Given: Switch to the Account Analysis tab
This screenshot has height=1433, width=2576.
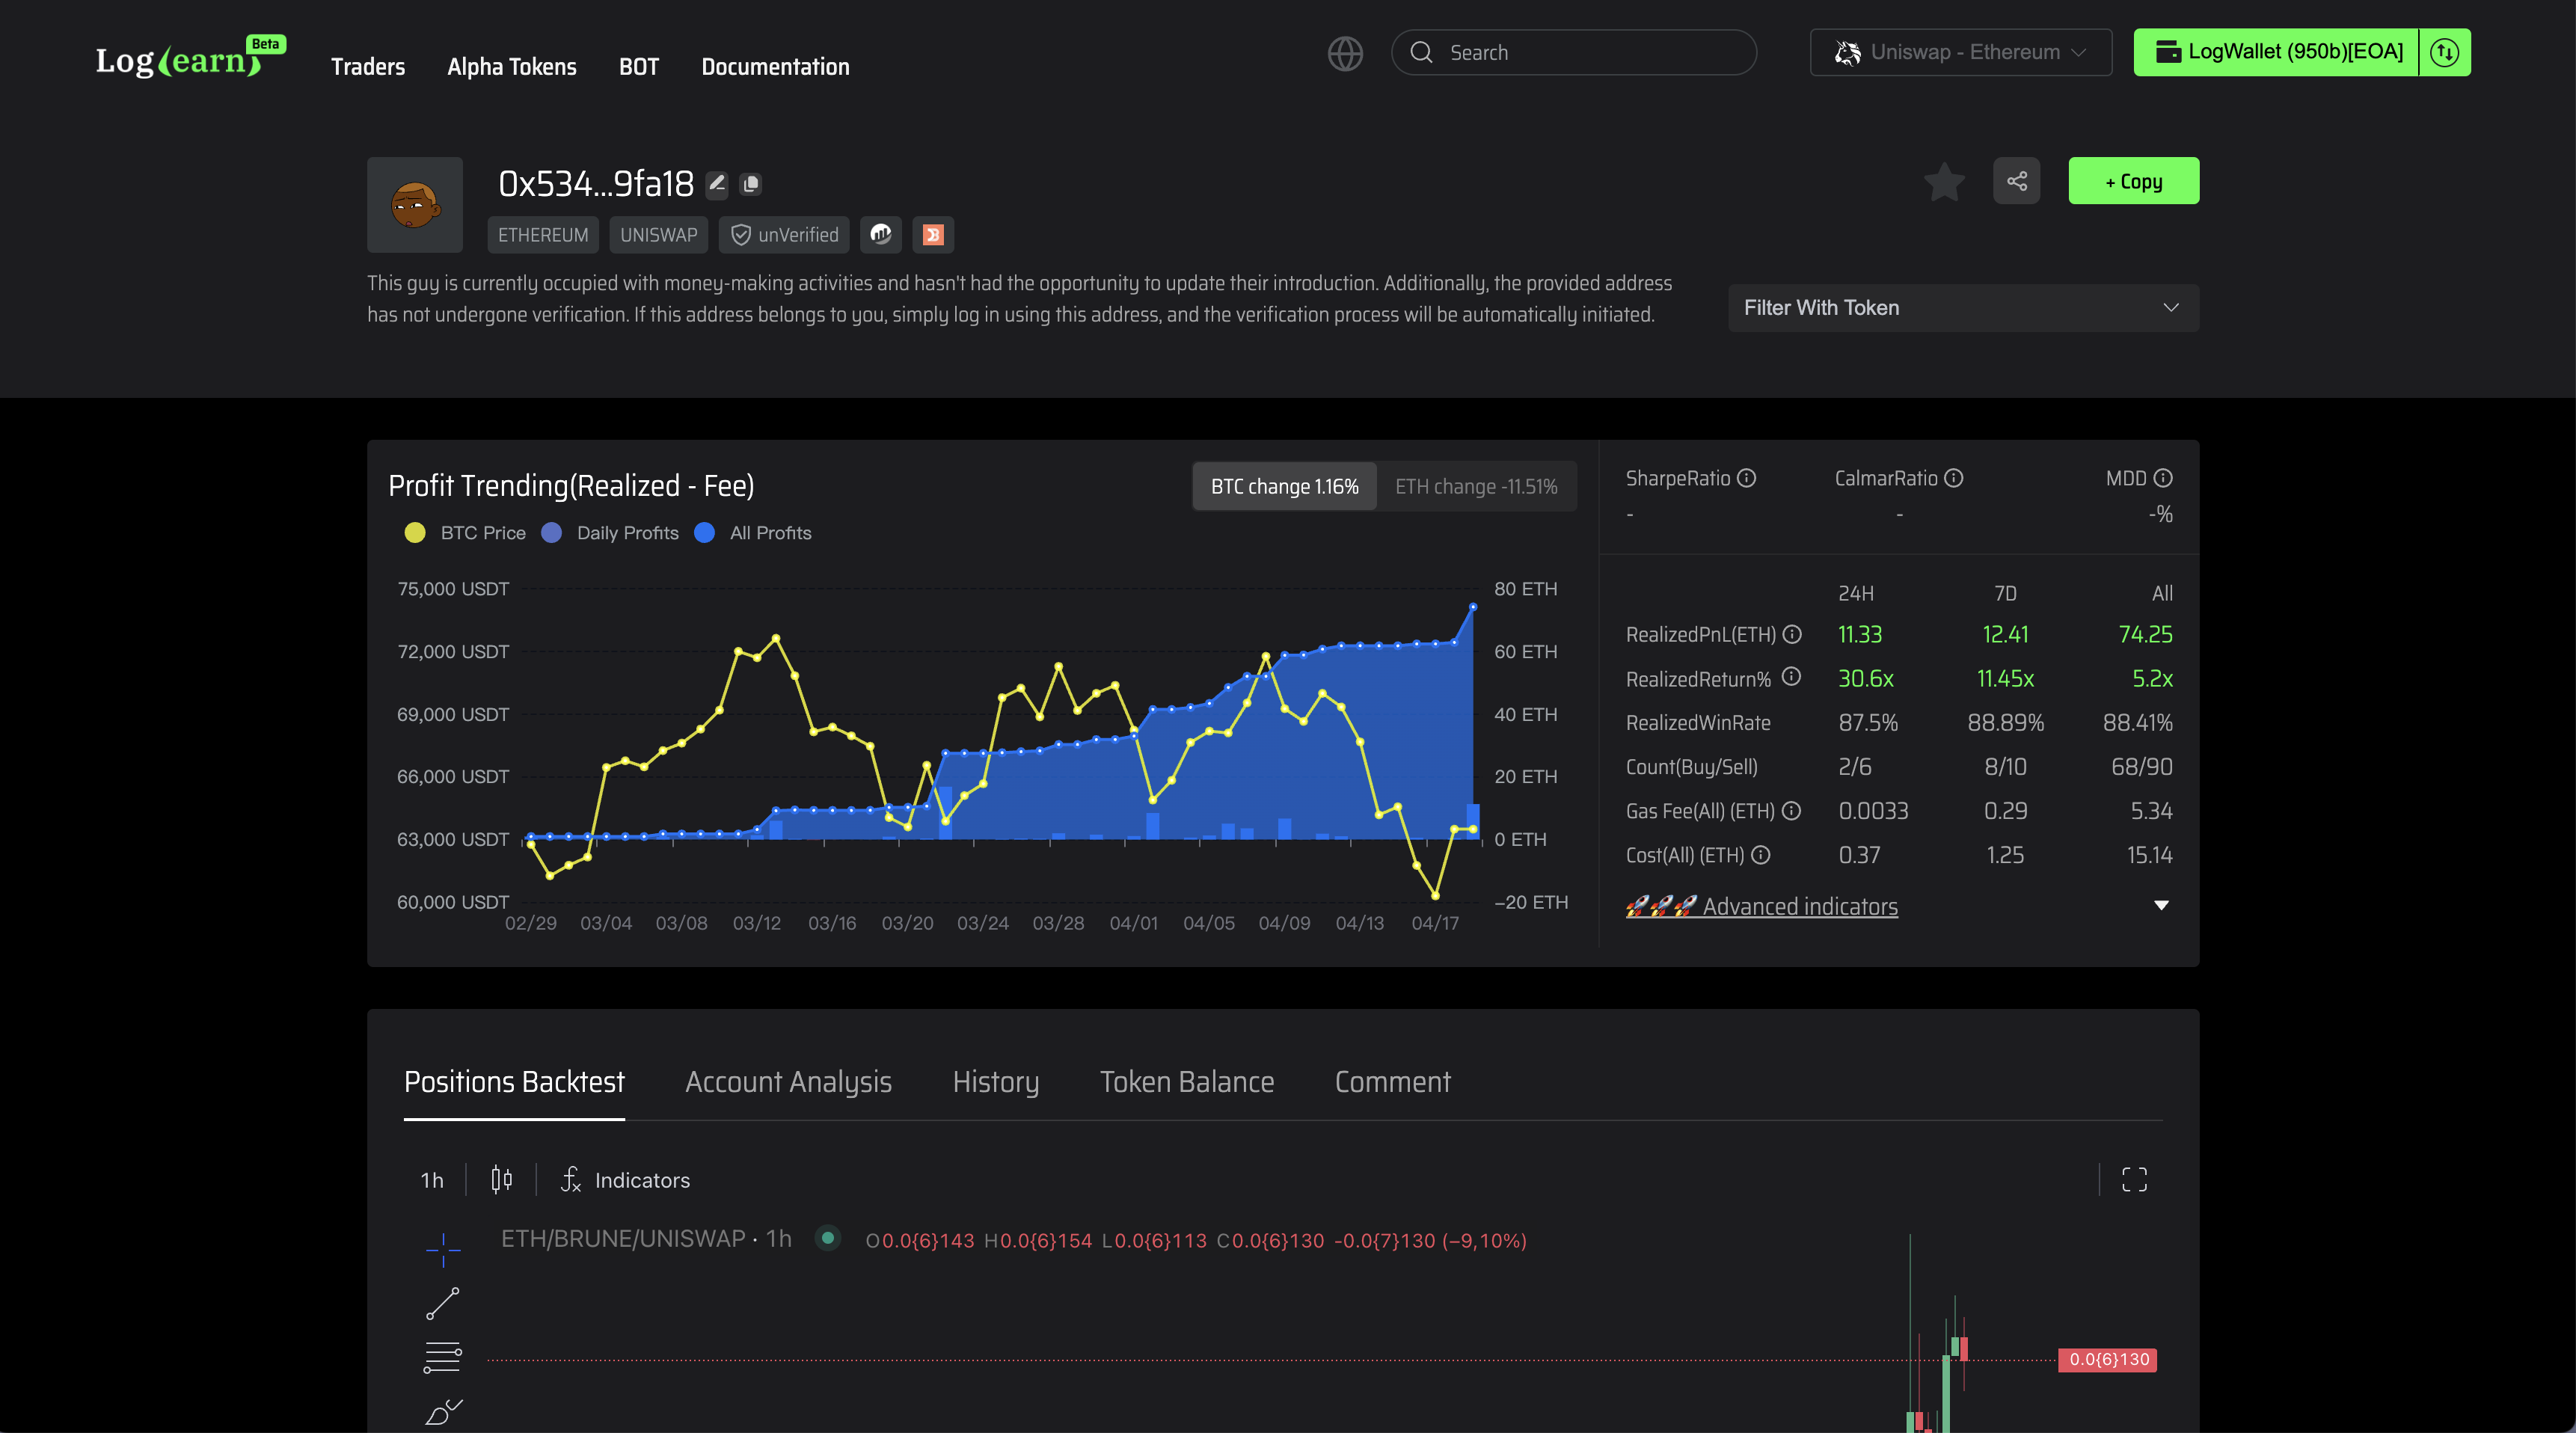Looking at the screenshot, I should pyautogui.click(x=788, y=1082).
